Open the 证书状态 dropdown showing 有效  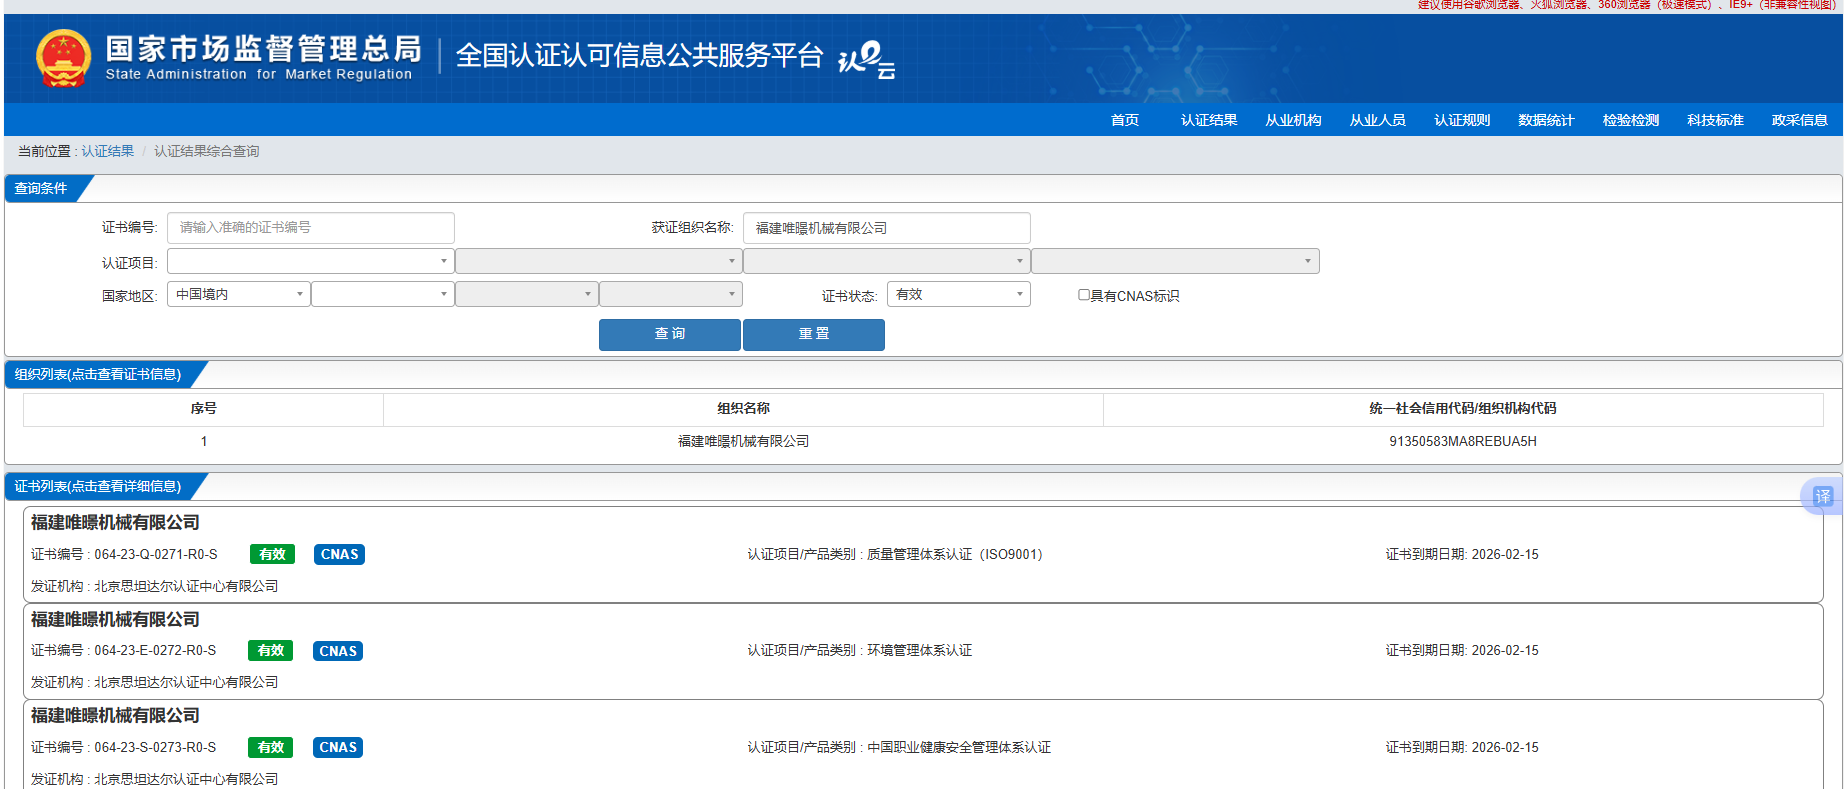tap(958, 294)
